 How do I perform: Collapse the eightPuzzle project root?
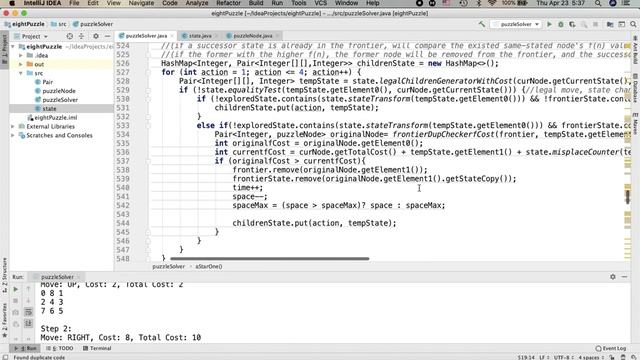tap(13, 47)
